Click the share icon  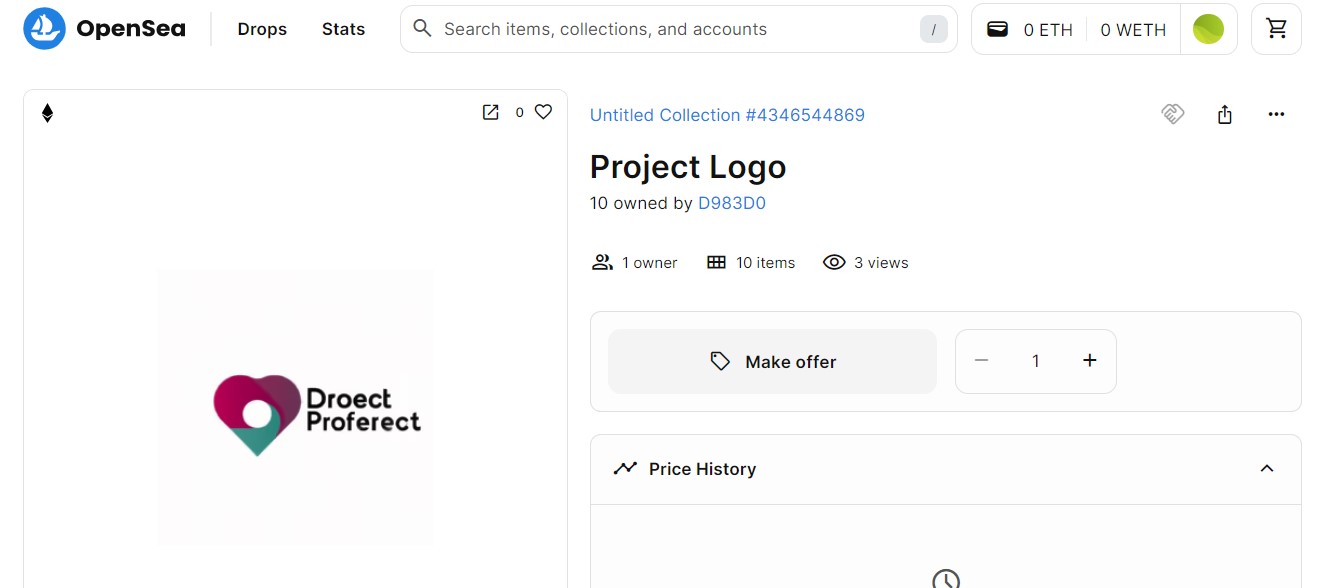[1225, 114]
